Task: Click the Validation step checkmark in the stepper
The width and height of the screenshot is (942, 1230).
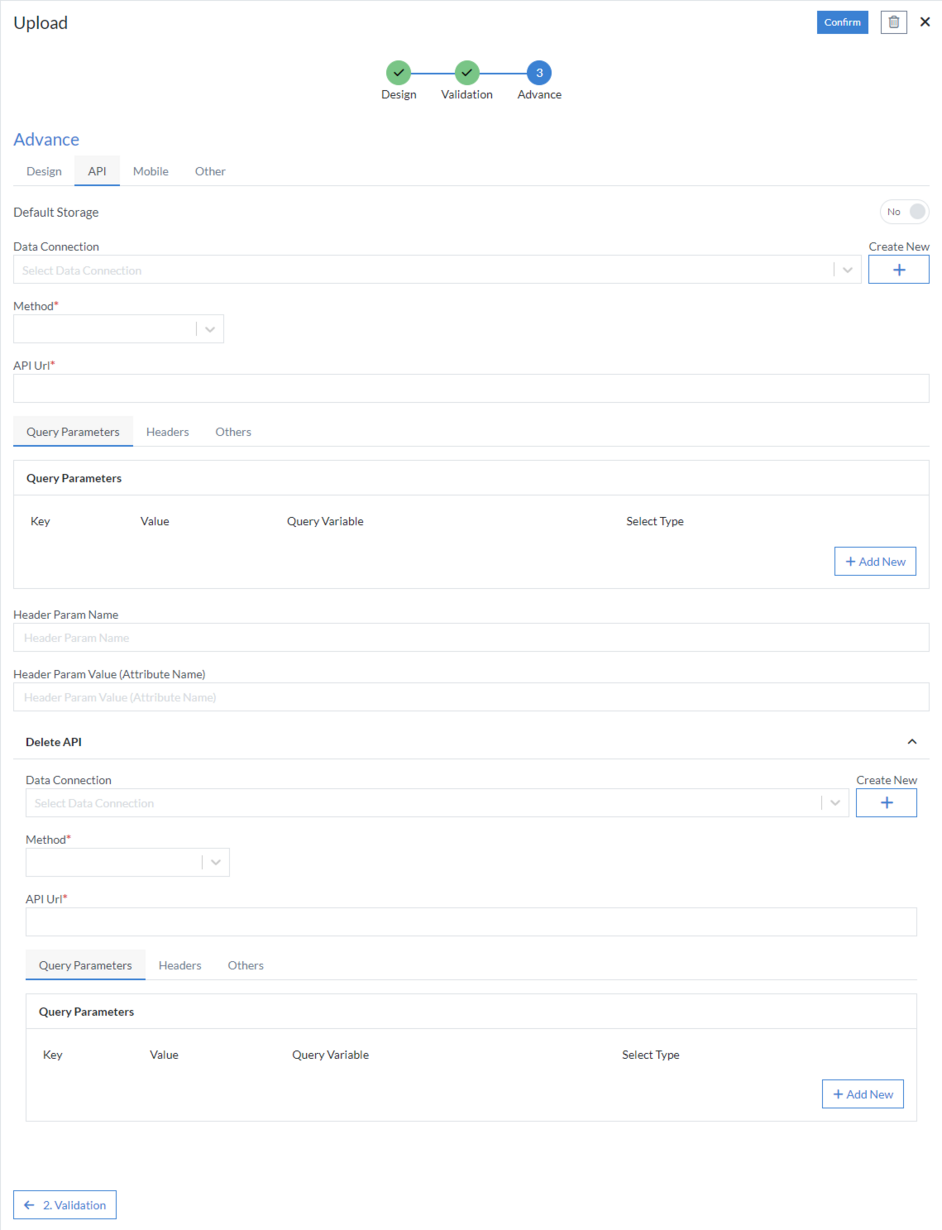Action: [x=466, y=73]
